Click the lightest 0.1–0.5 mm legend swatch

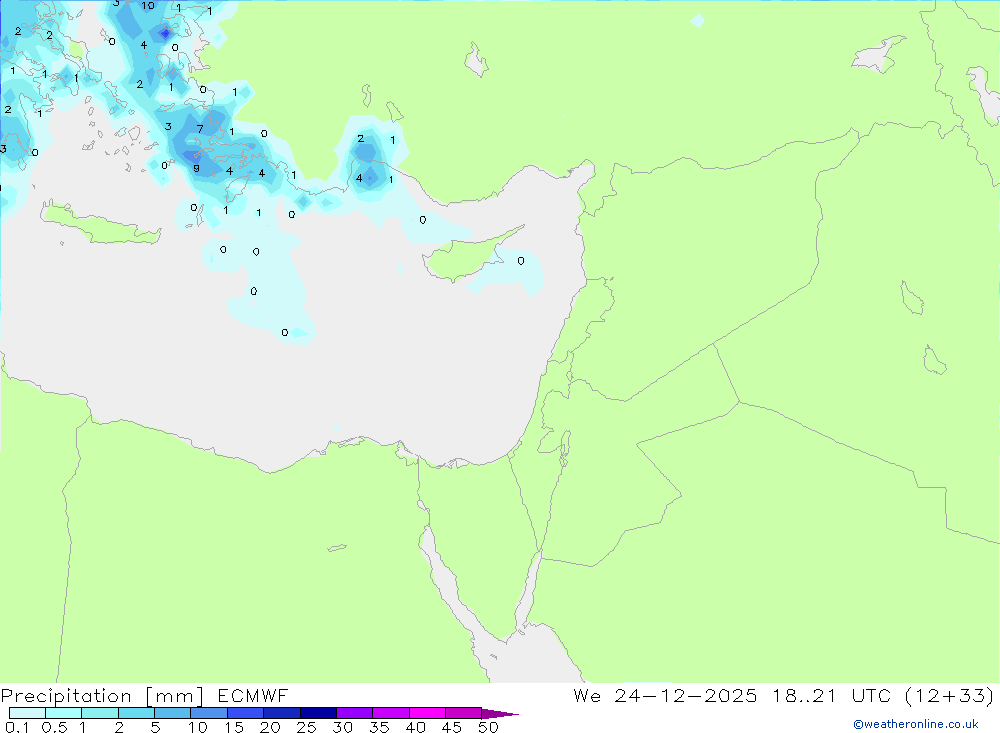[27, 713]
